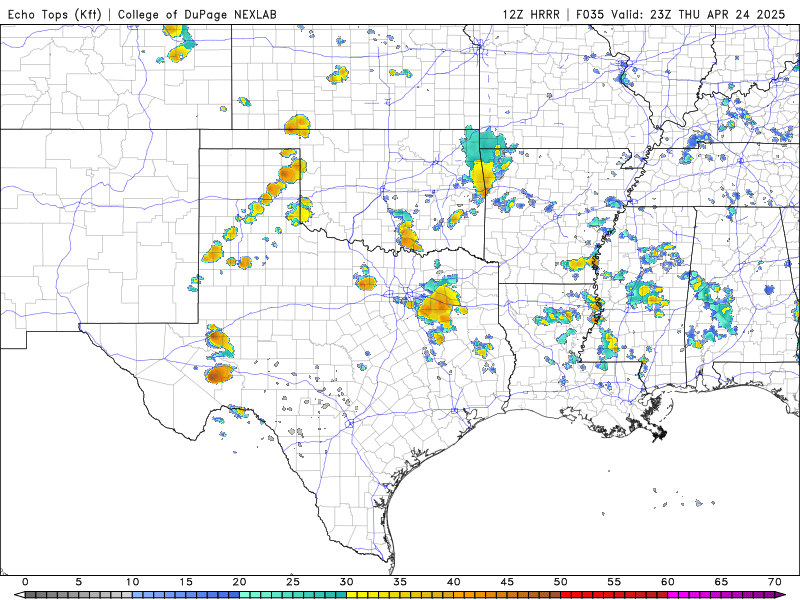The height and width of the screenshot is (600, 800).
Task: Click the "15" label on the color scale
Action: point(186,582)
